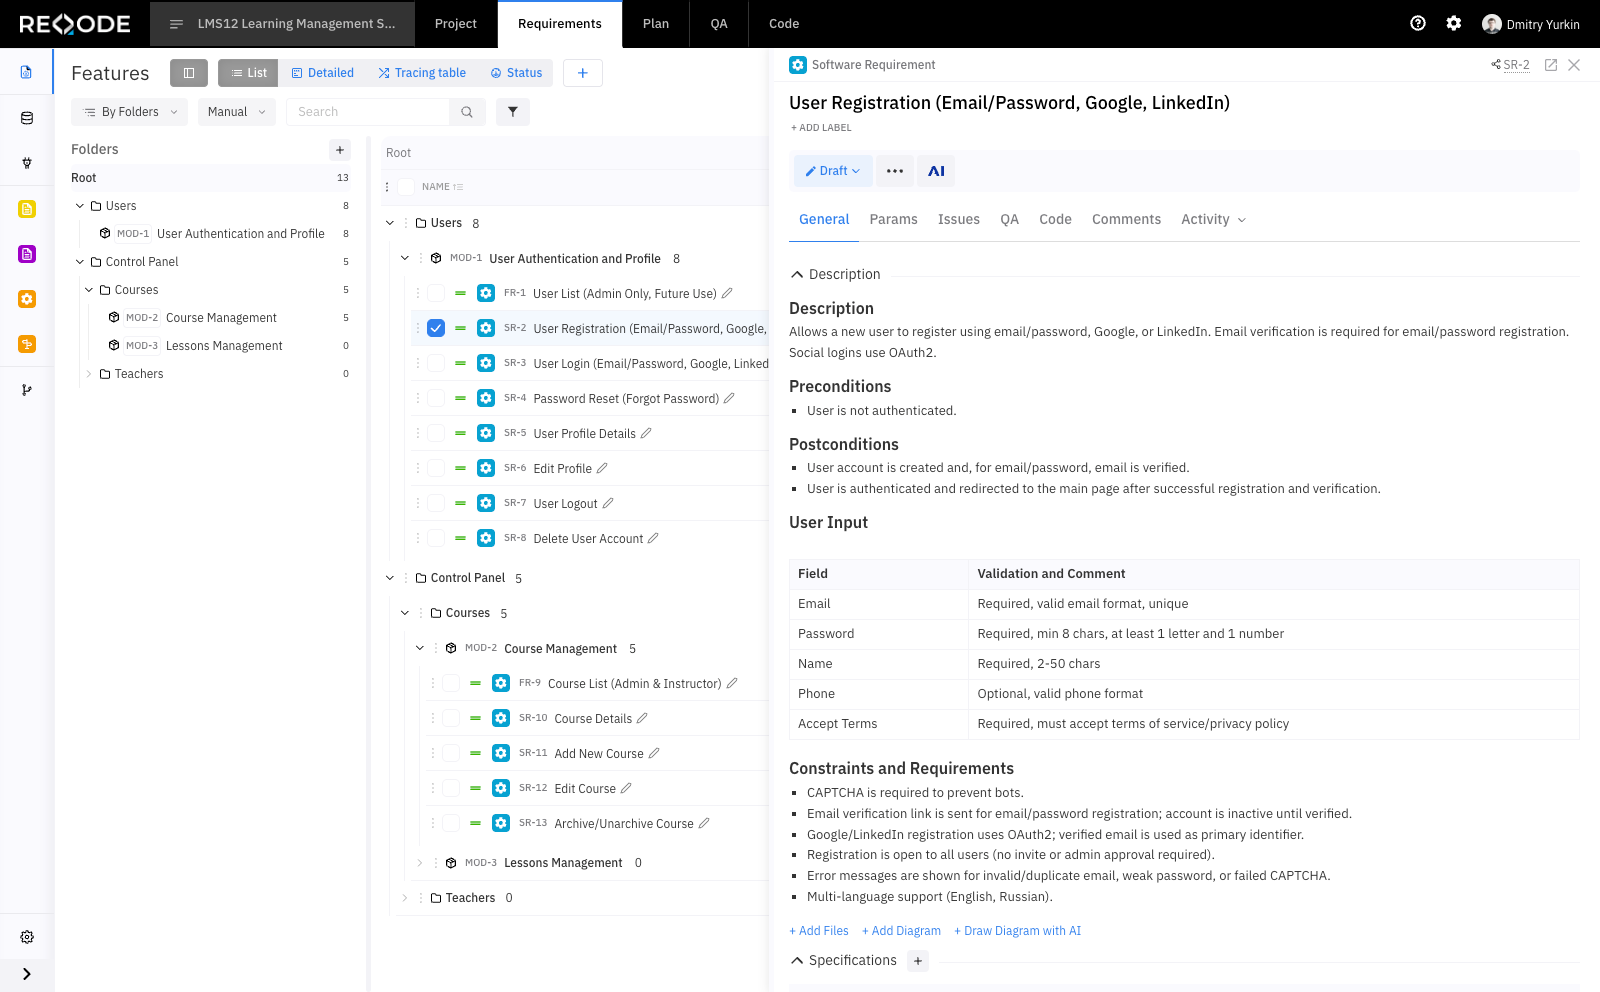Check the FR-9 Course List checkbox

451,683
